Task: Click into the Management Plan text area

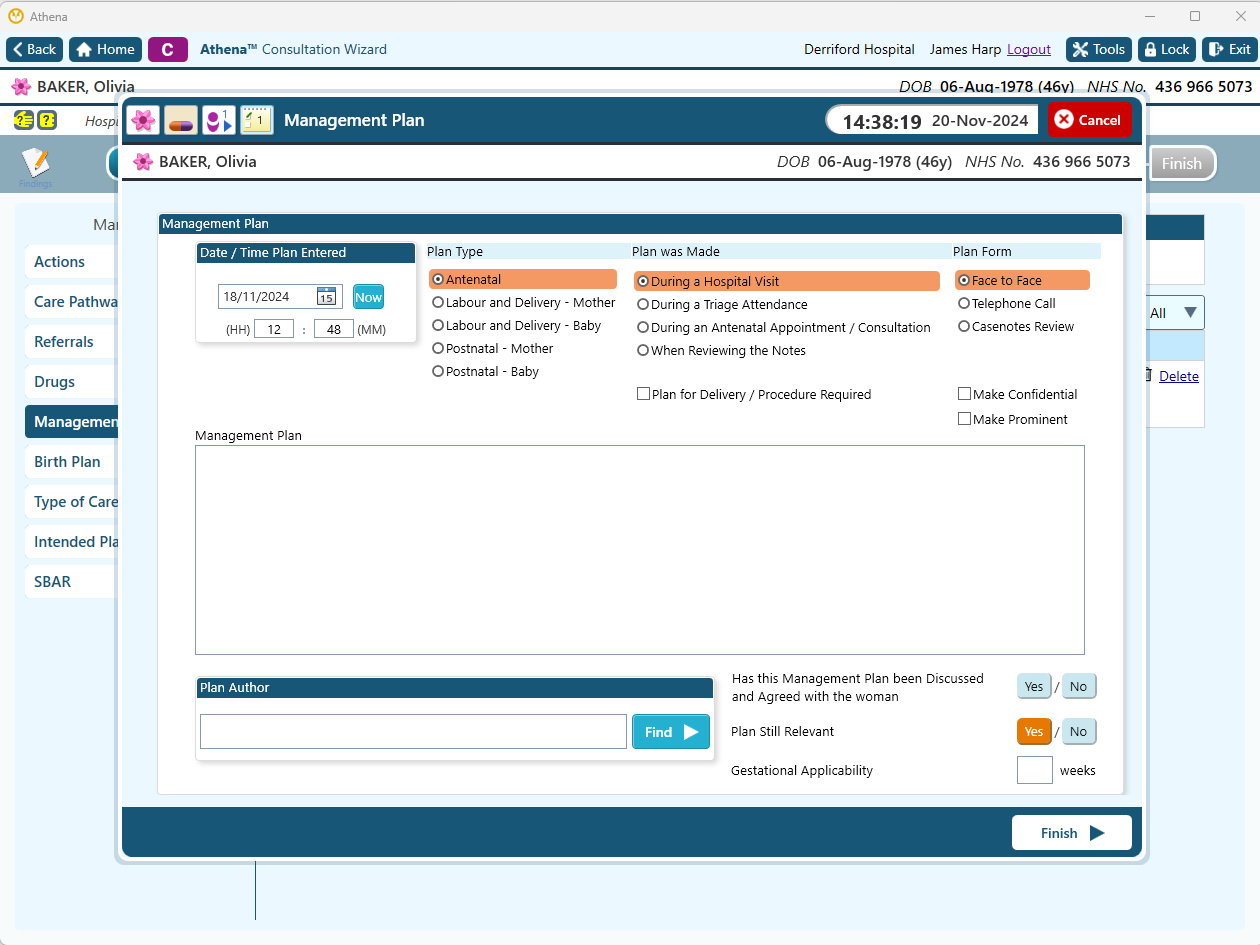Action: tap(640, 550)
